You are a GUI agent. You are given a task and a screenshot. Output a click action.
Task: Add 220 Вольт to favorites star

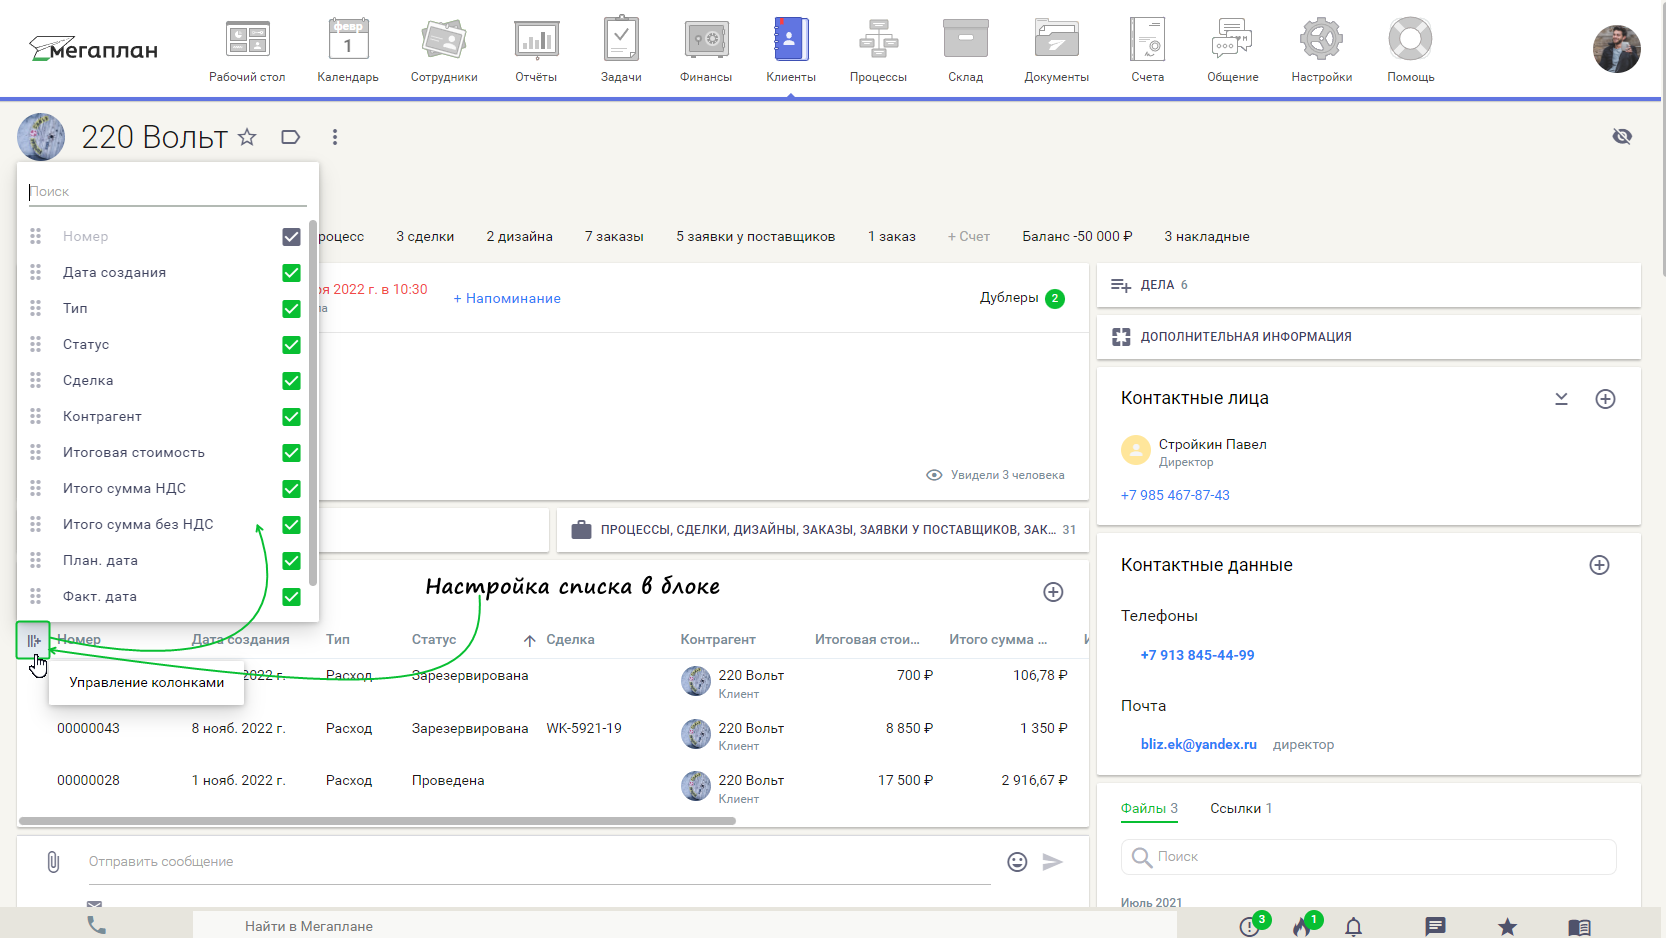pyautogui.click(x=247, y=137)
